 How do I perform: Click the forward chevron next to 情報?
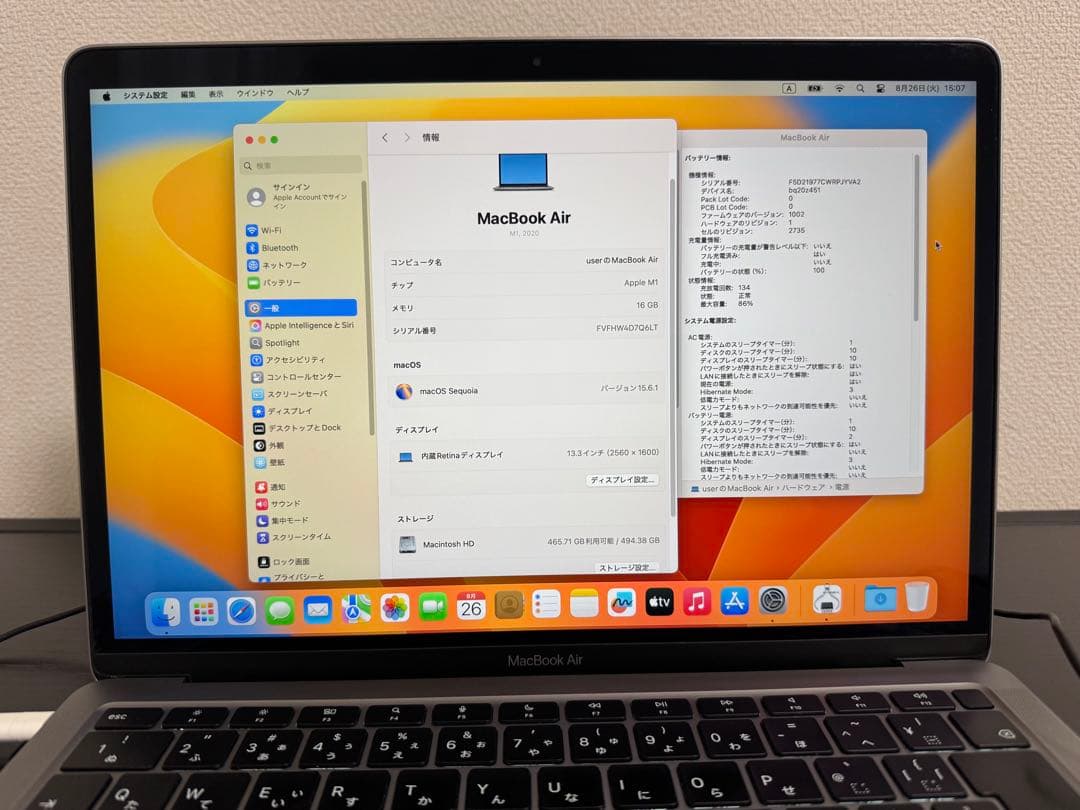[x=406, y=138]
